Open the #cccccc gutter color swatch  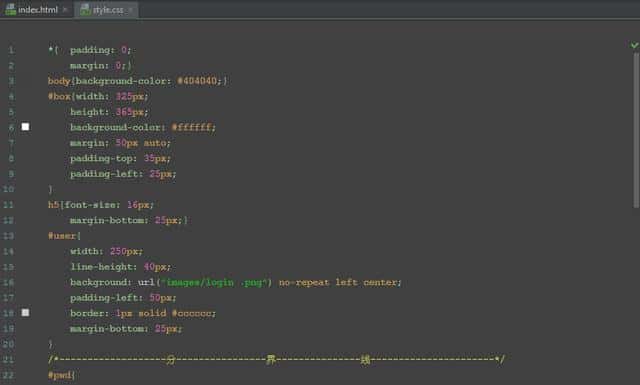[25, 313]
